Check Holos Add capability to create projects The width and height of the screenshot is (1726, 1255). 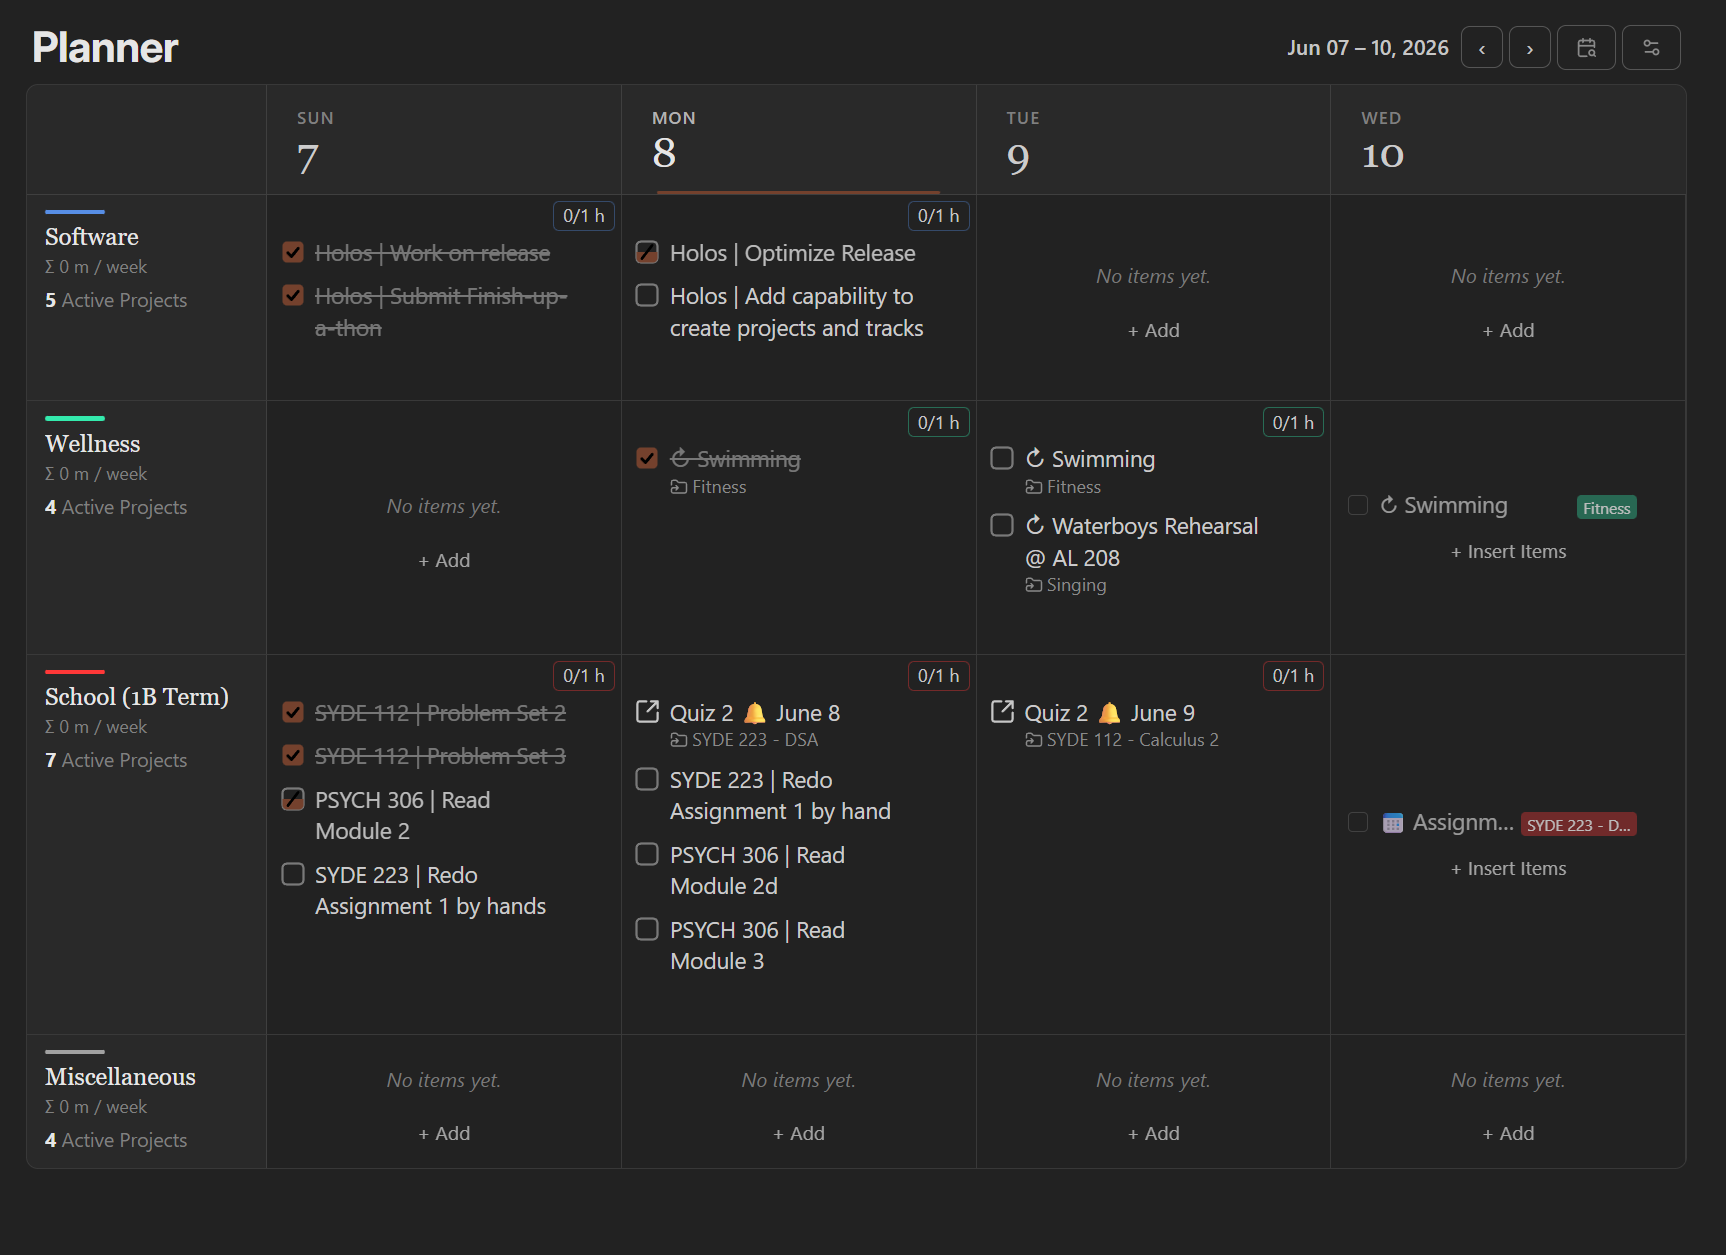tap(647, 295)
